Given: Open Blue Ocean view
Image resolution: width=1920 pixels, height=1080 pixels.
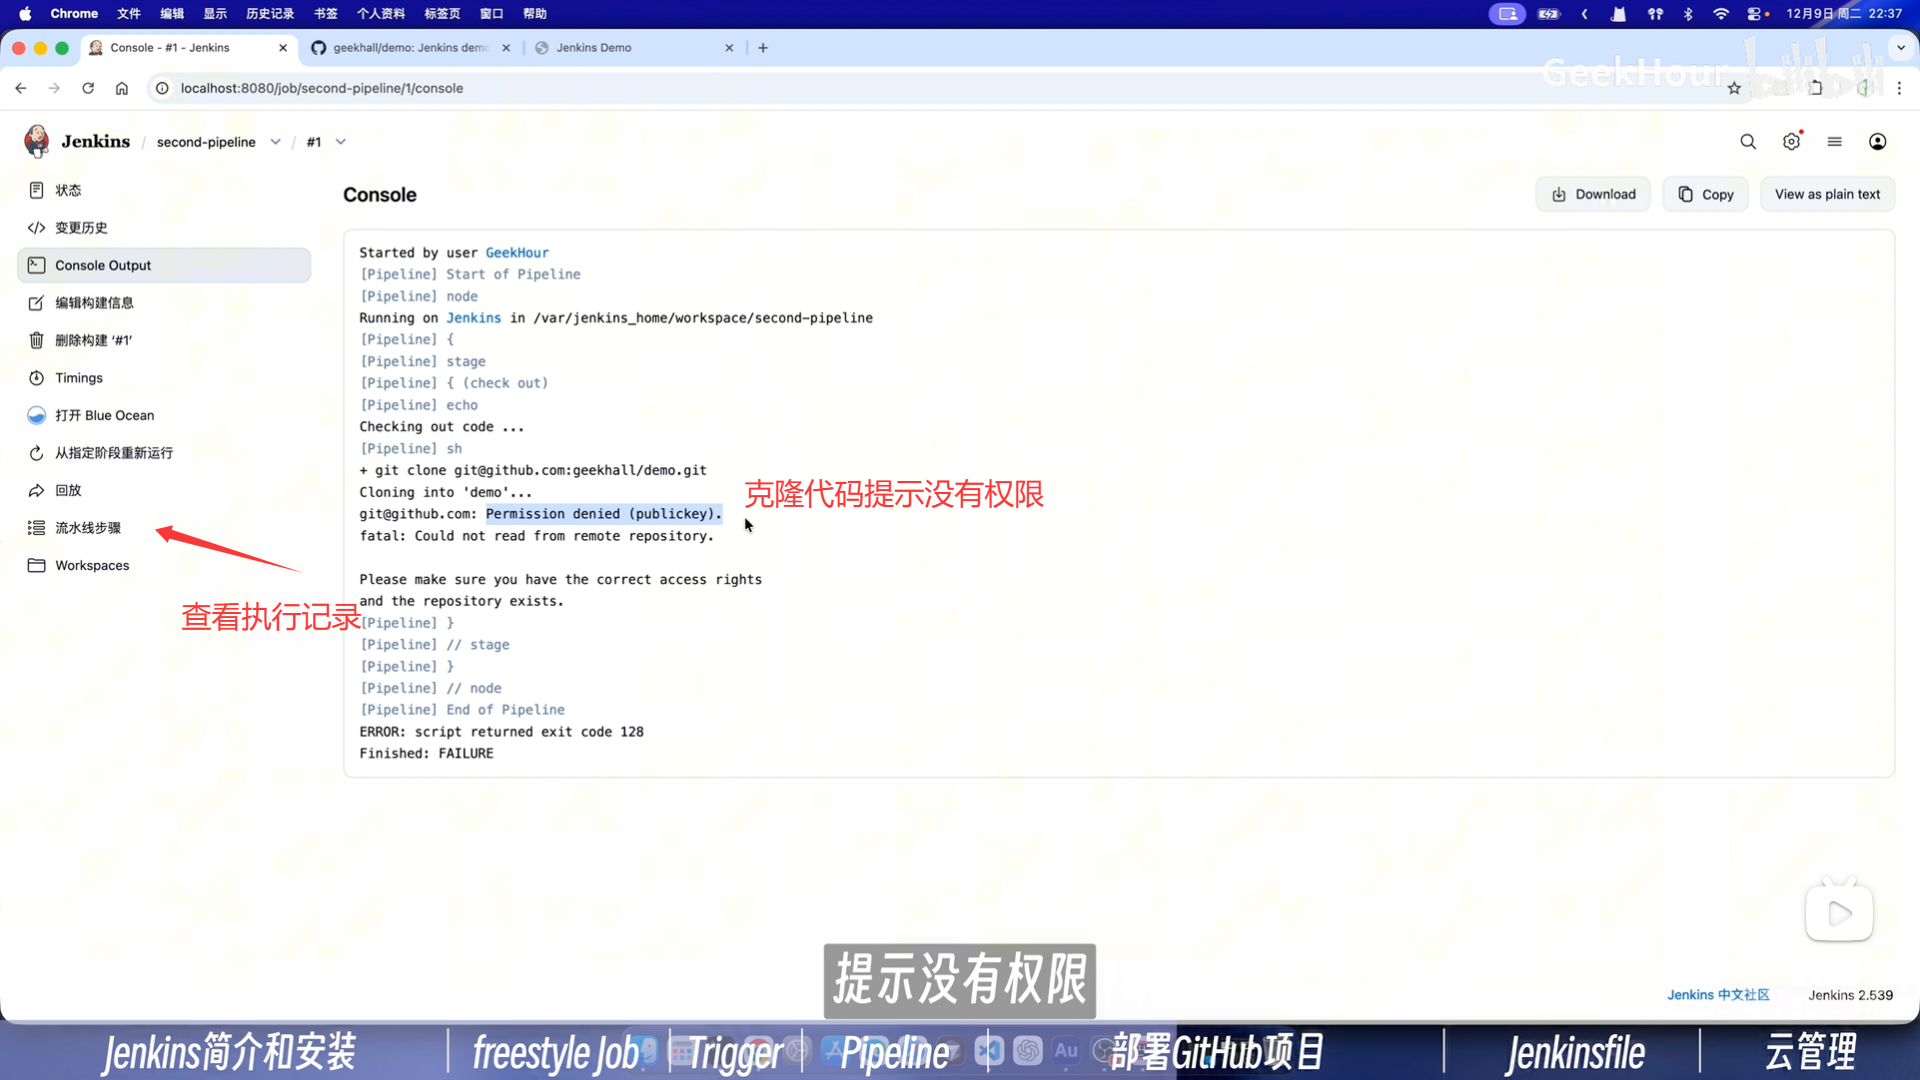Looking at the screenshot, I should [104, 415].
